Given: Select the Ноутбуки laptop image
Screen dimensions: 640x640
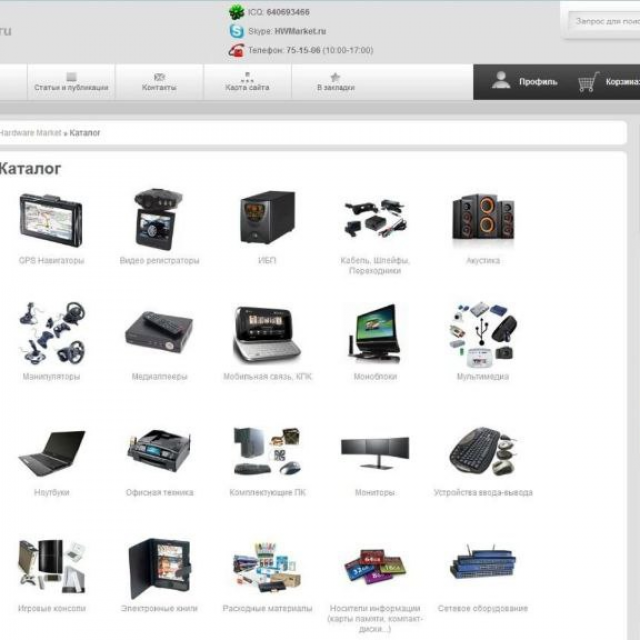Looking at the screenshot, I should coord(52,453).
